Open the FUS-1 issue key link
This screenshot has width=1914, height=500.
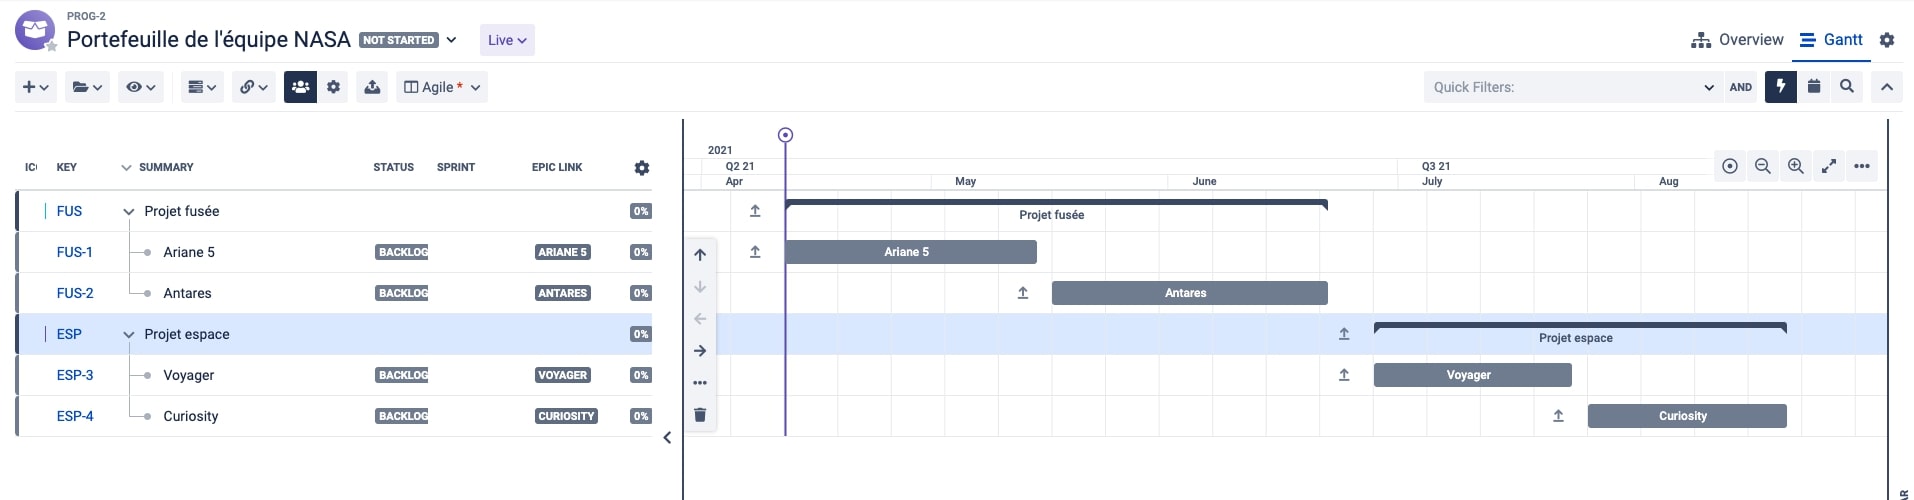tap(75, 252)
